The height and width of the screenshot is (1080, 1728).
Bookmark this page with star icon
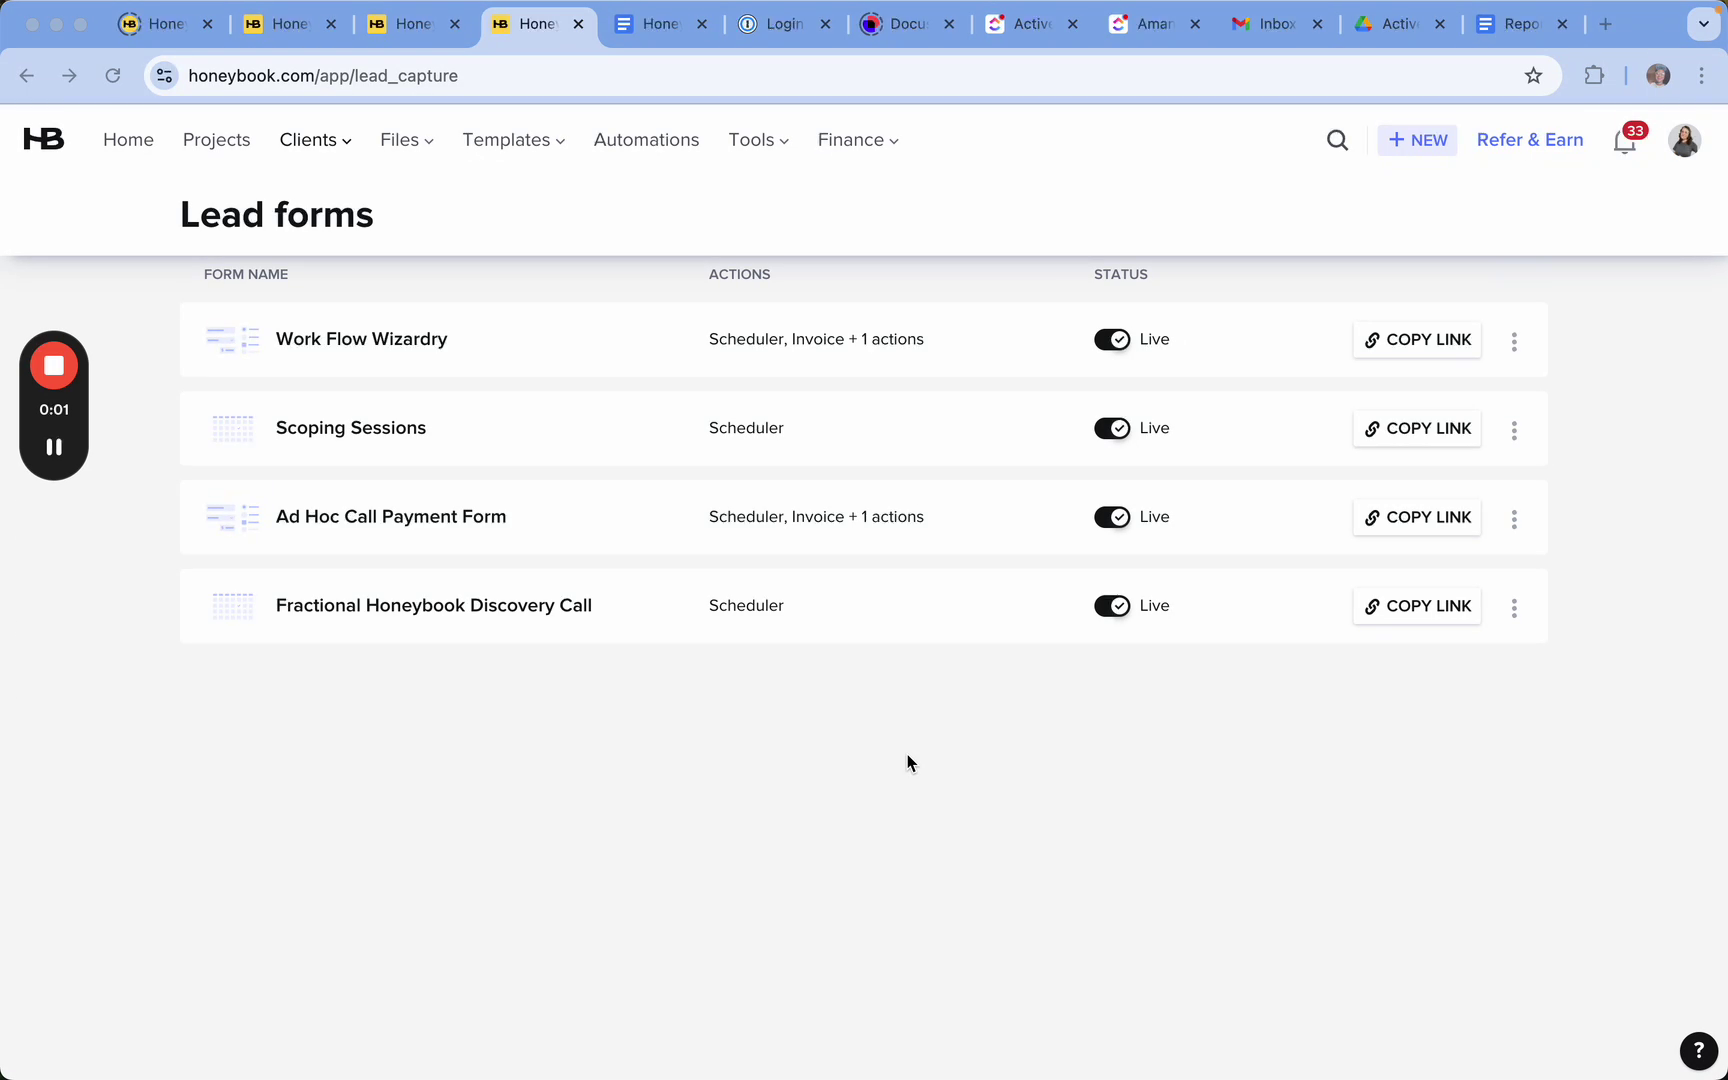tap(1533, 76)
